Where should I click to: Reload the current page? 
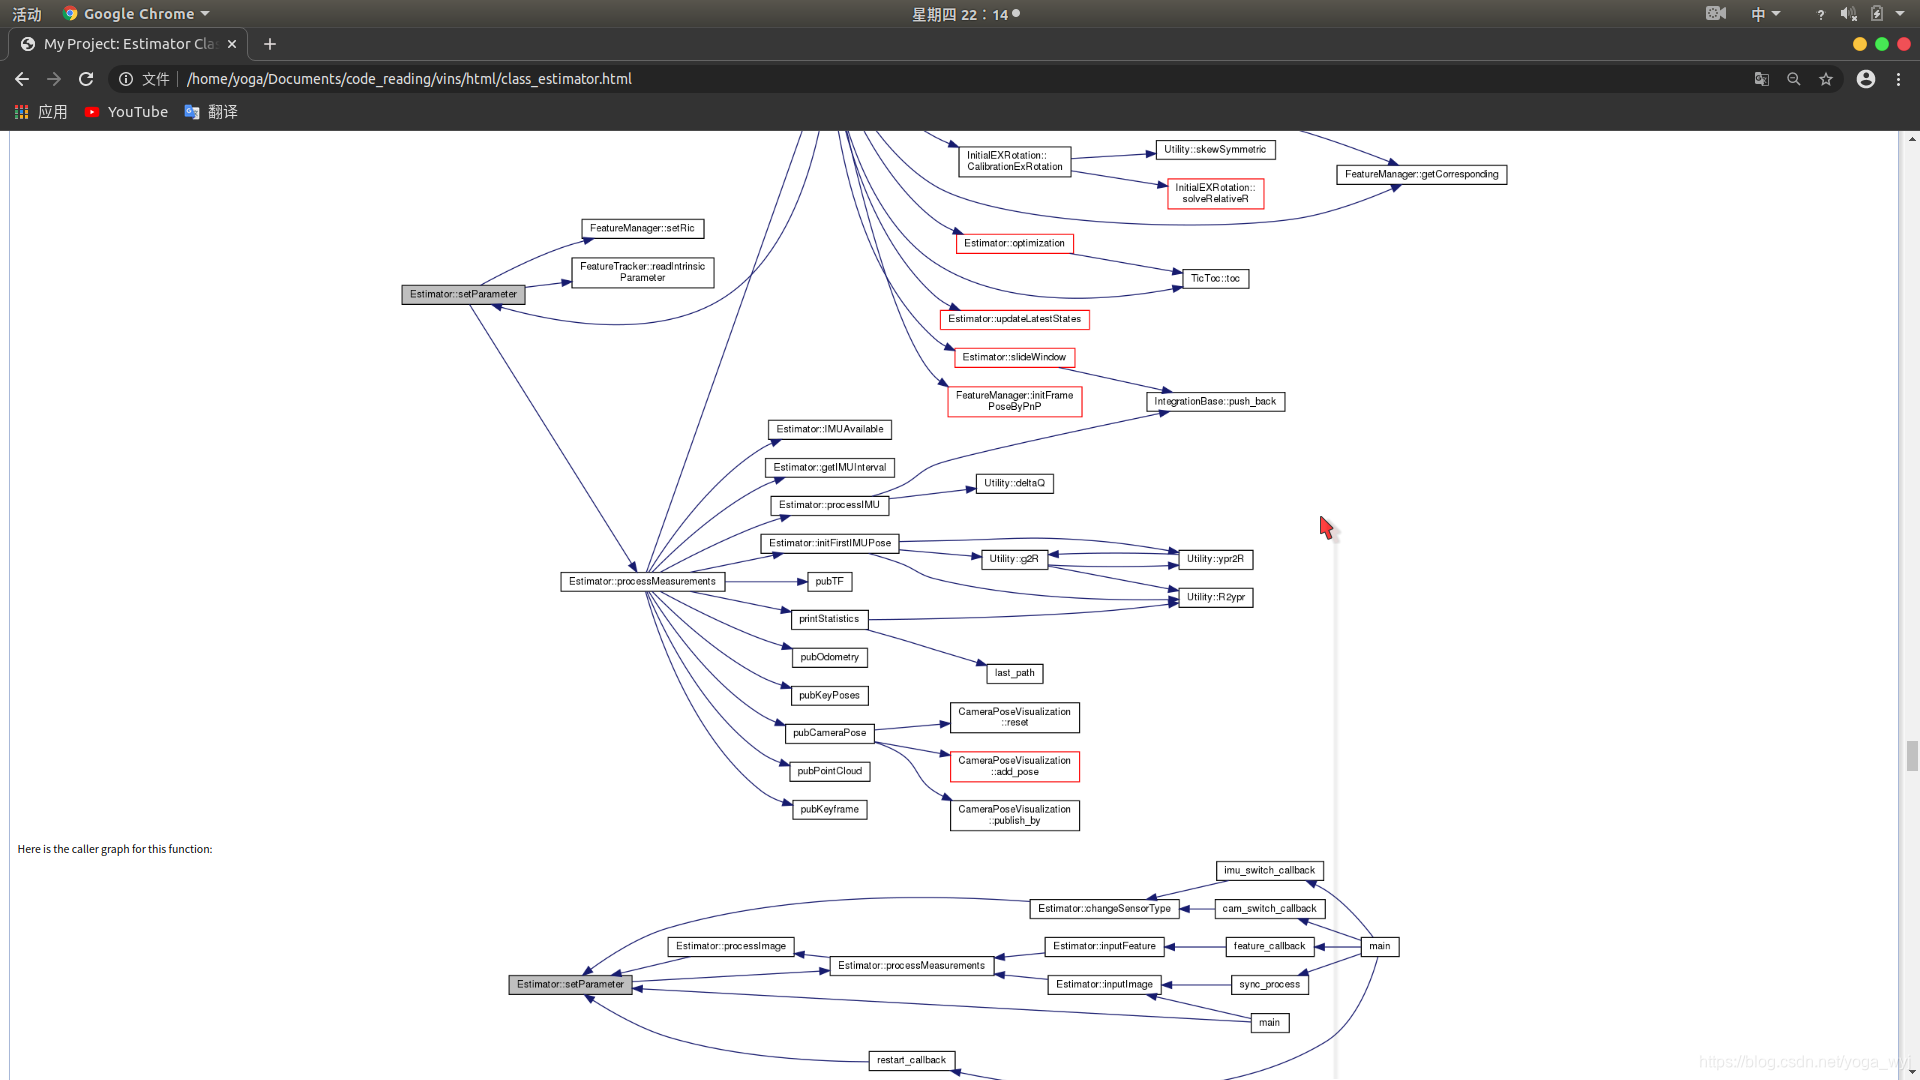86,79
